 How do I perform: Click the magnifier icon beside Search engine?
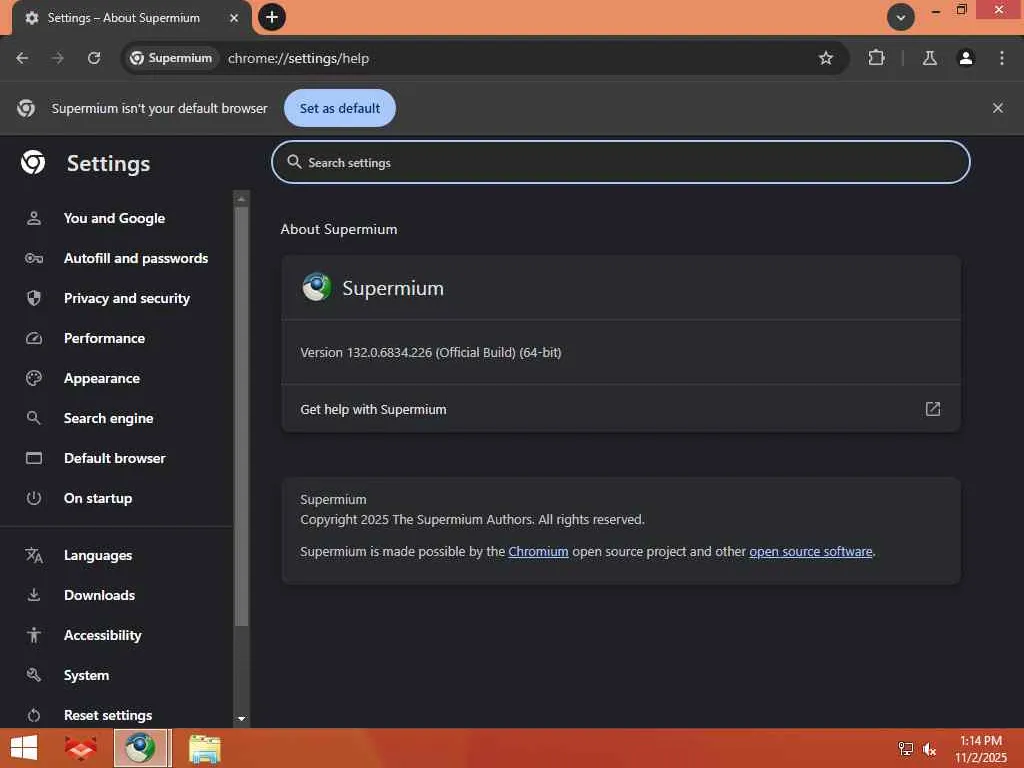[x=34, y=418]
